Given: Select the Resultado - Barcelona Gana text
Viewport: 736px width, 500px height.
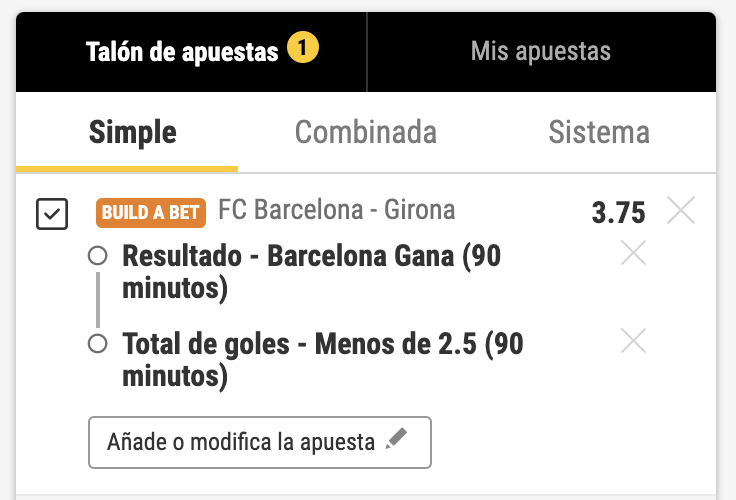Looking at the screenshot, I should (311, 272).
